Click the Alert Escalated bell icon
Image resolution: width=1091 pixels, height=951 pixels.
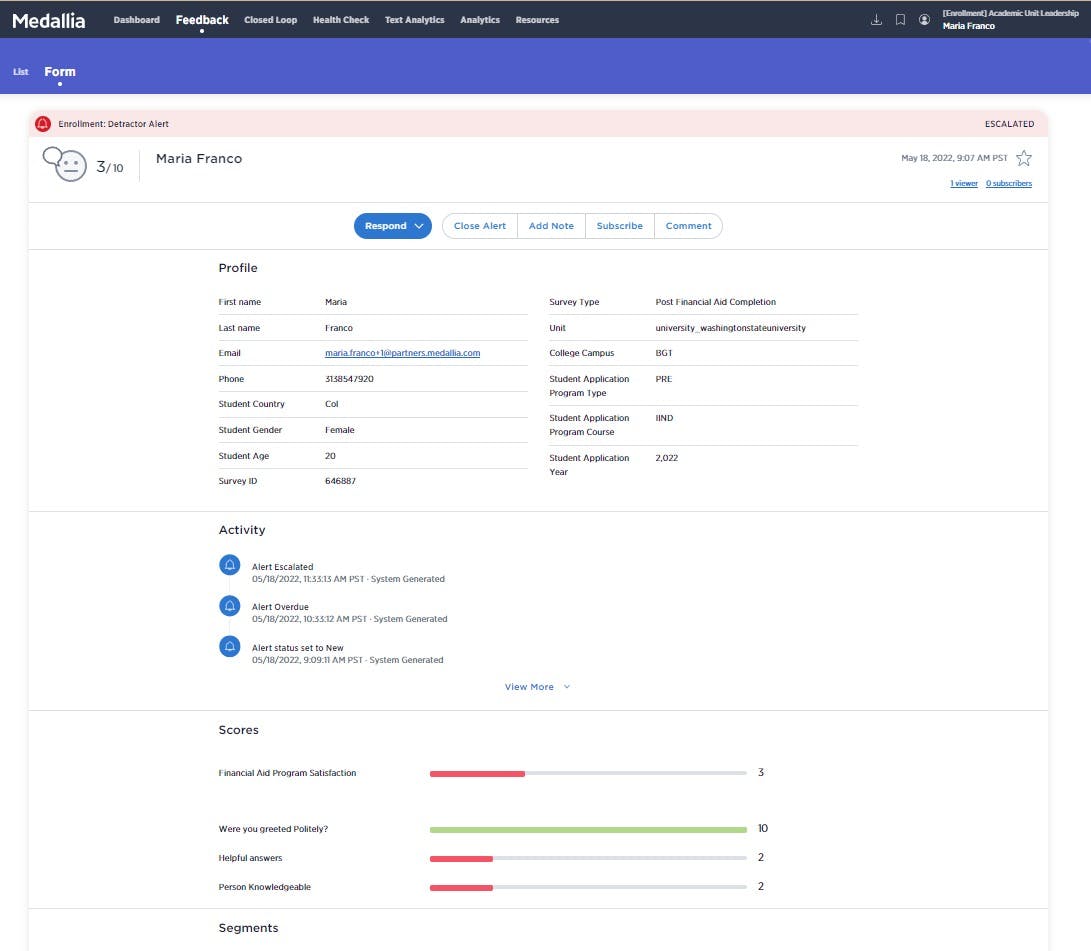point(230,565)
